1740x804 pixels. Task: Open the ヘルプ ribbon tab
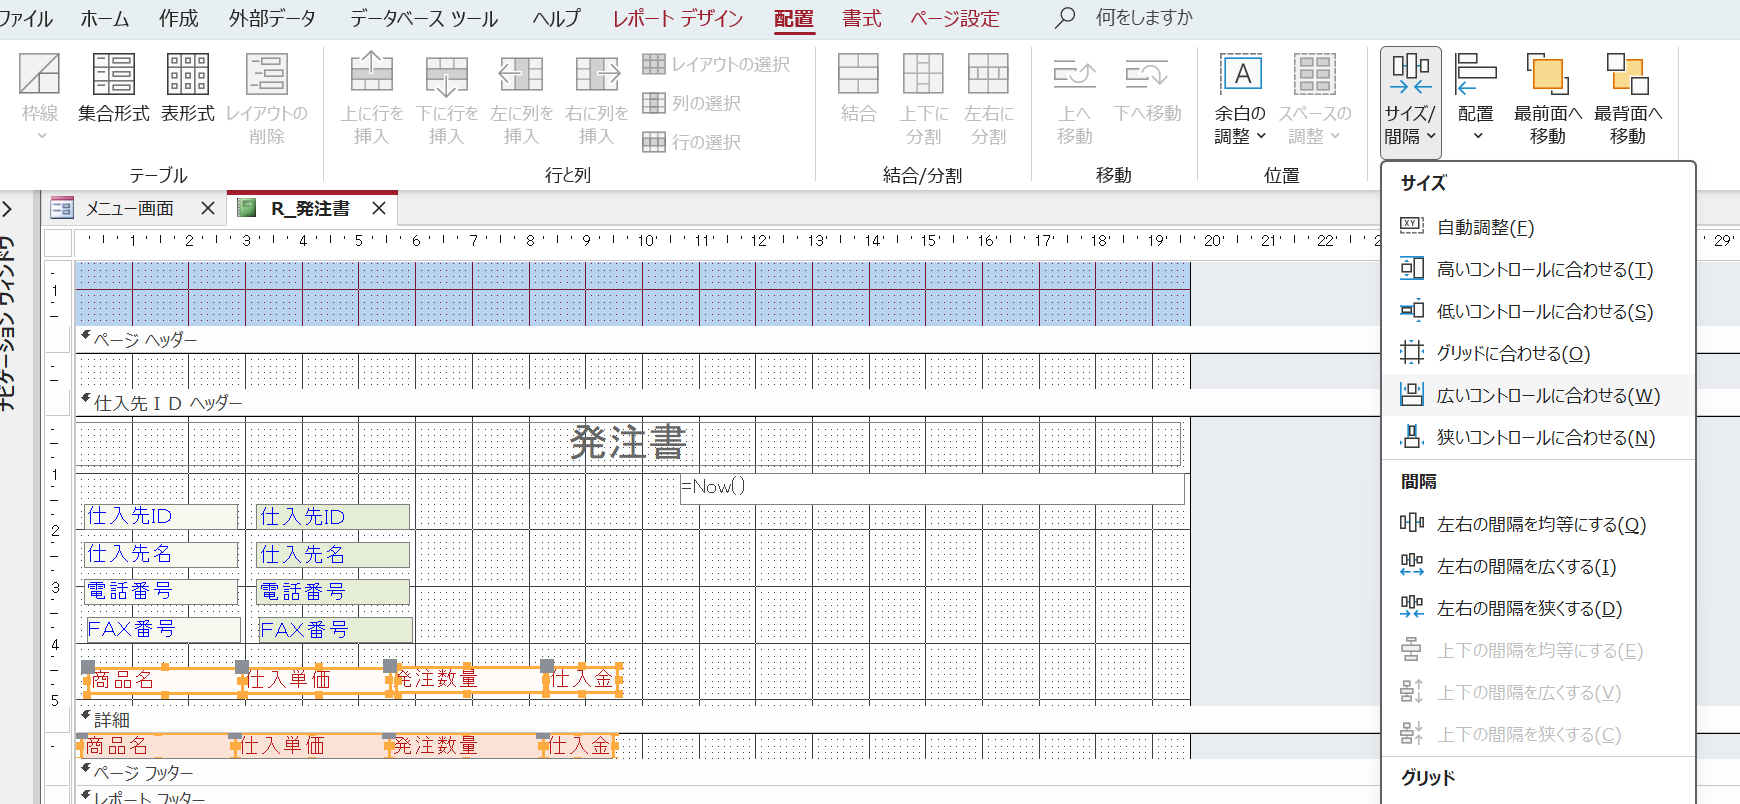(556, 18)
